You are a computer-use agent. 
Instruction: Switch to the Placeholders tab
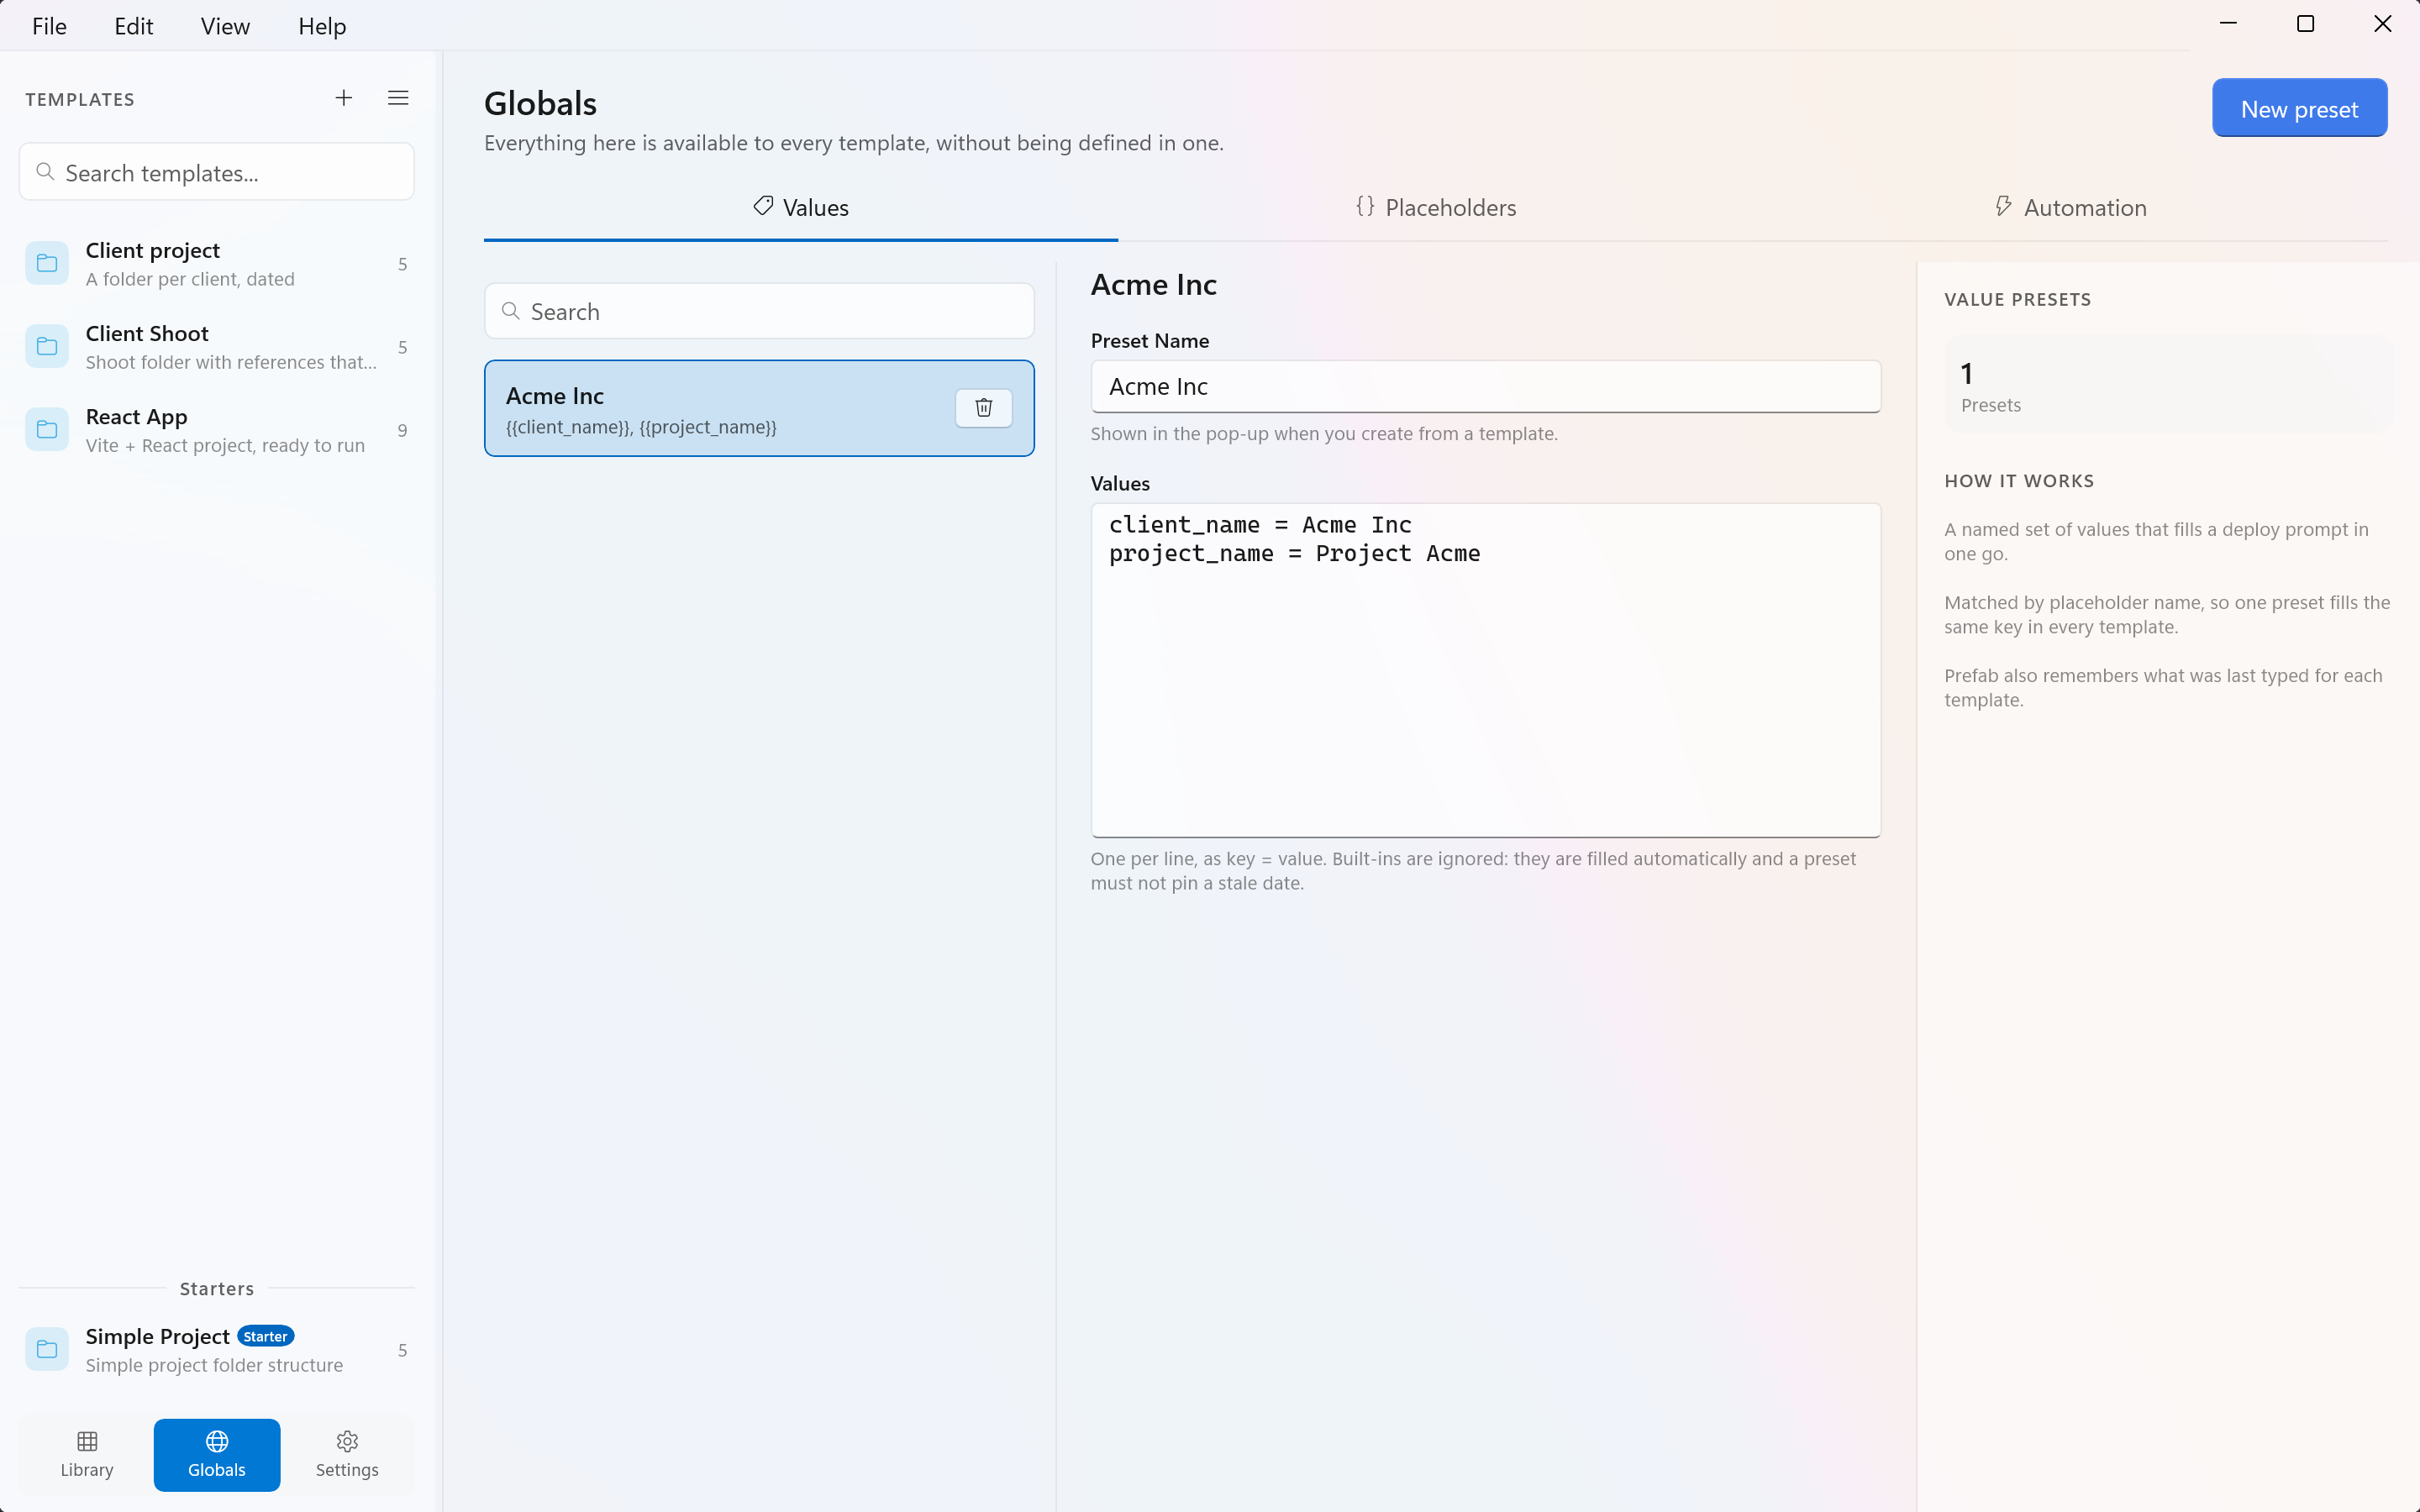pos(1436,208)
